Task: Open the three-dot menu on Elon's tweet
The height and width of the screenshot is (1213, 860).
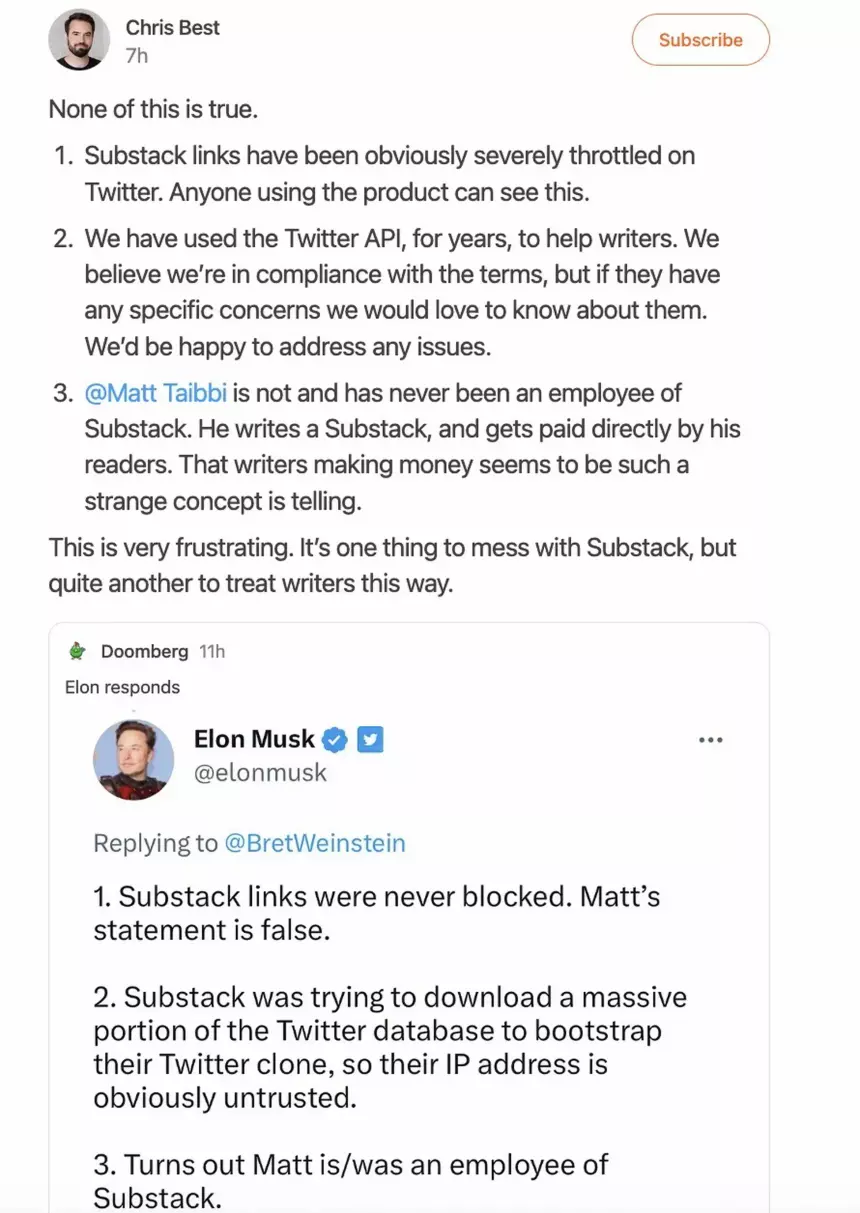Action: 711,739
